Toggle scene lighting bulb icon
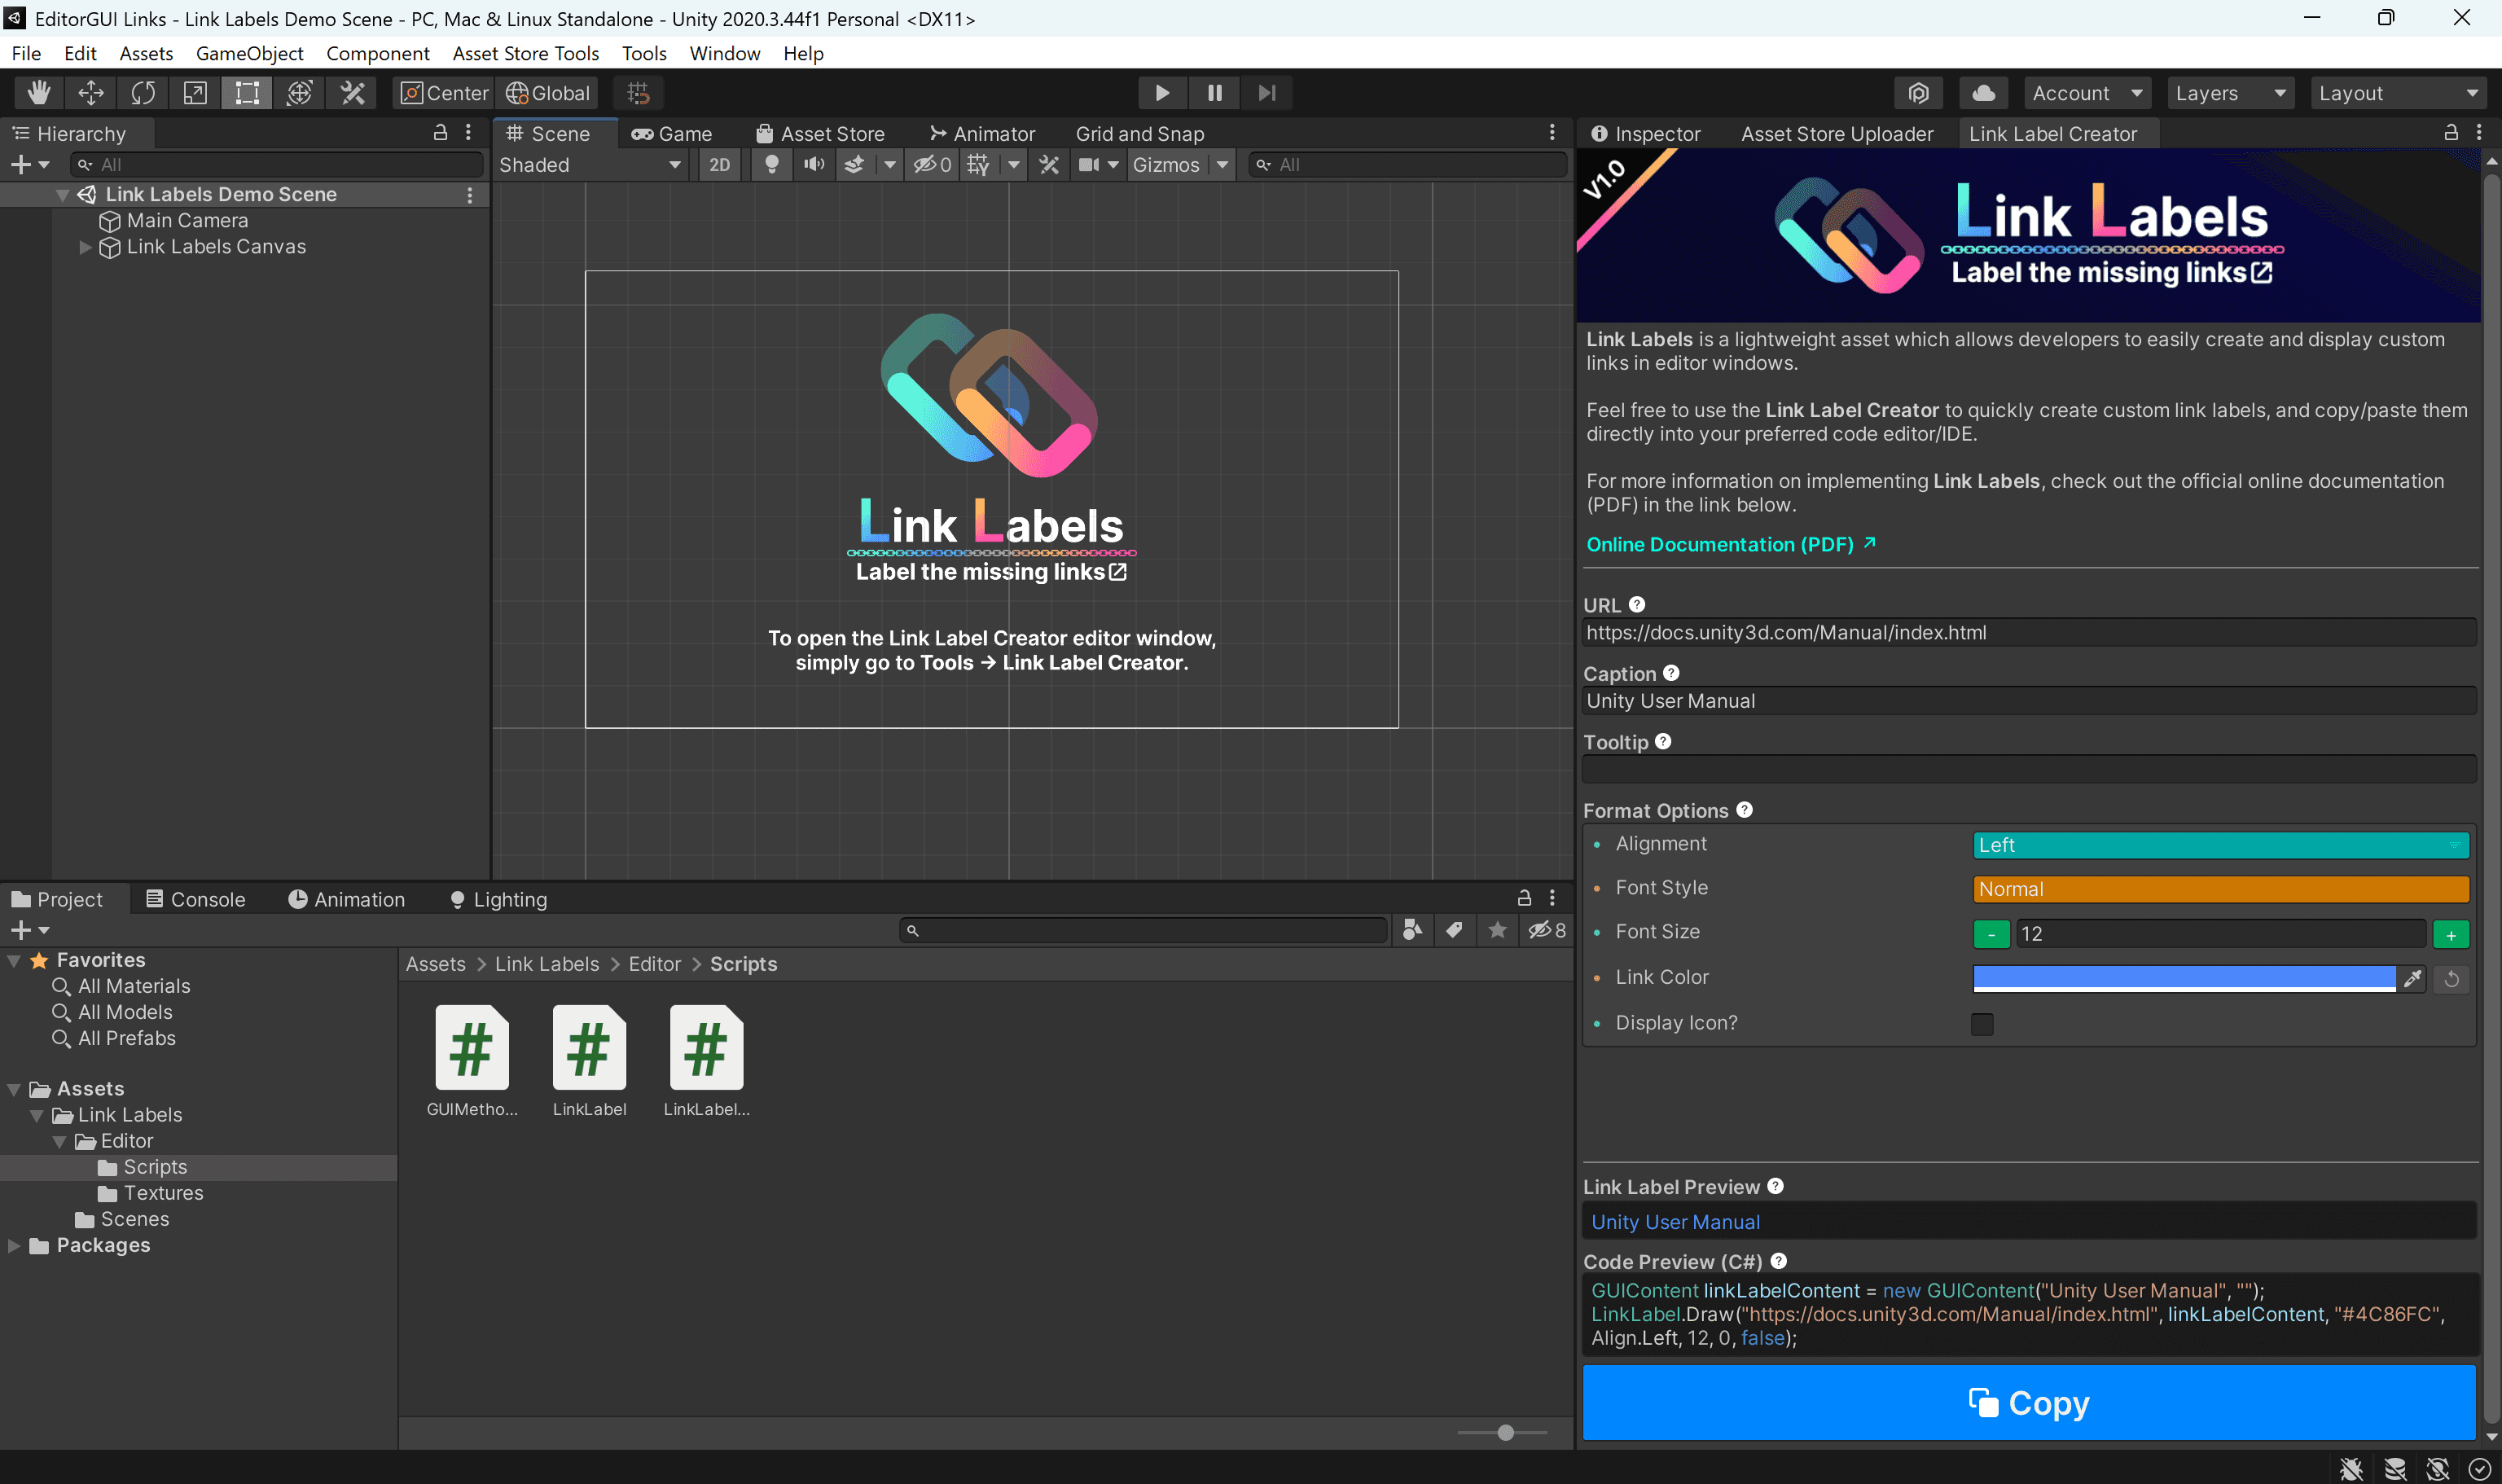 (771, 165)
